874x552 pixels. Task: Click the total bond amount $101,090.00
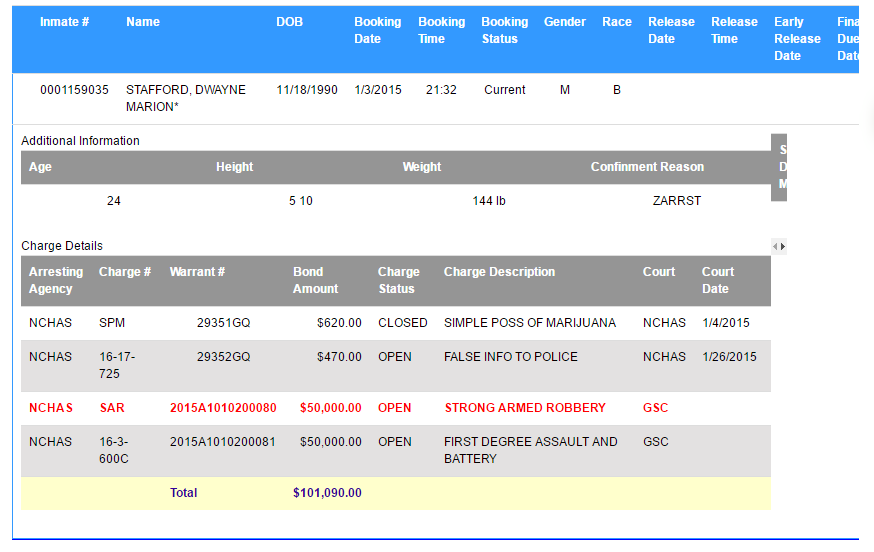tap(327, 493)
